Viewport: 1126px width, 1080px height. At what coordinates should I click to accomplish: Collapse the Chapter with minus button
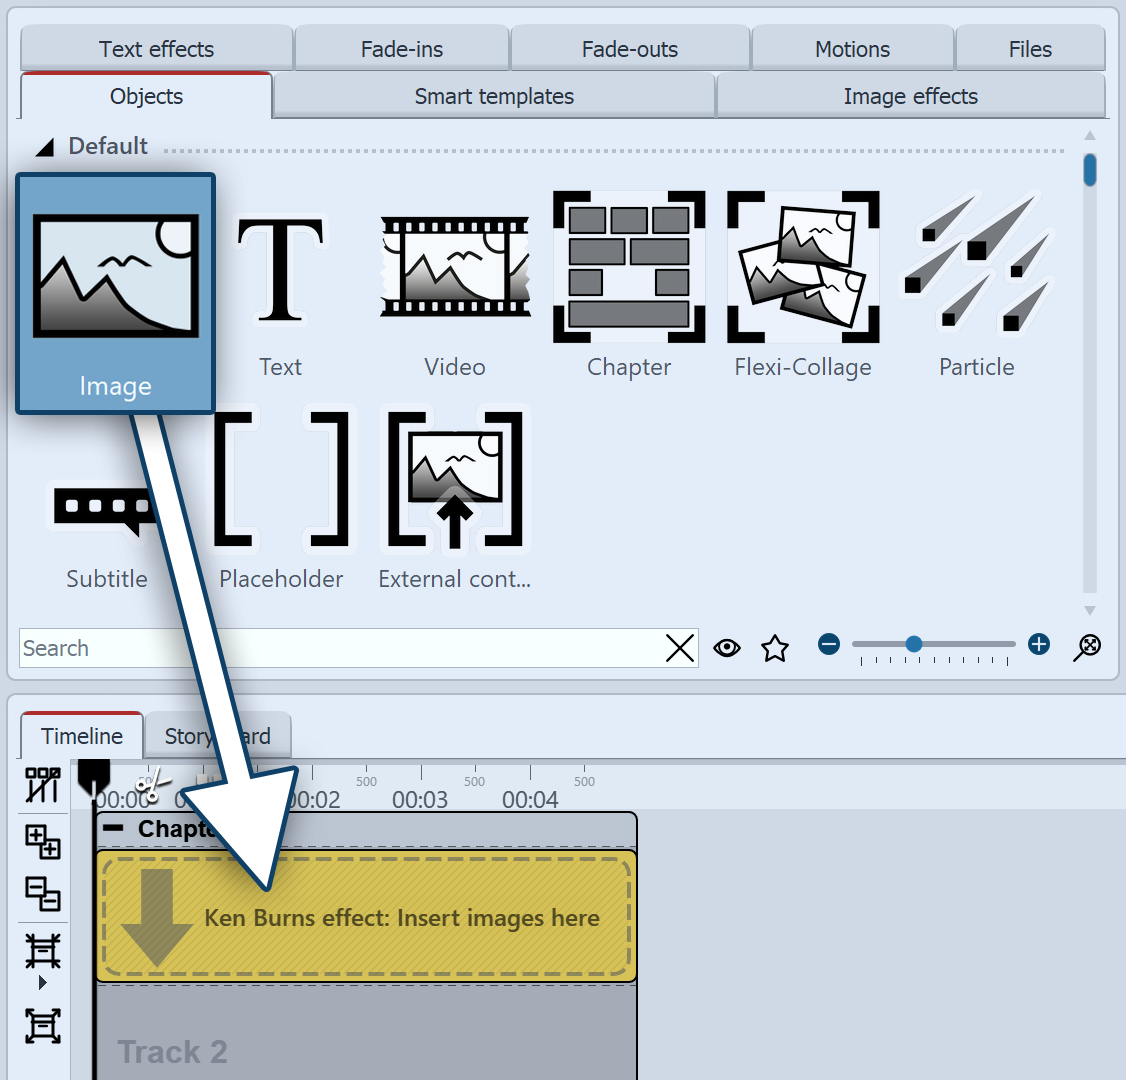[114, 829]
